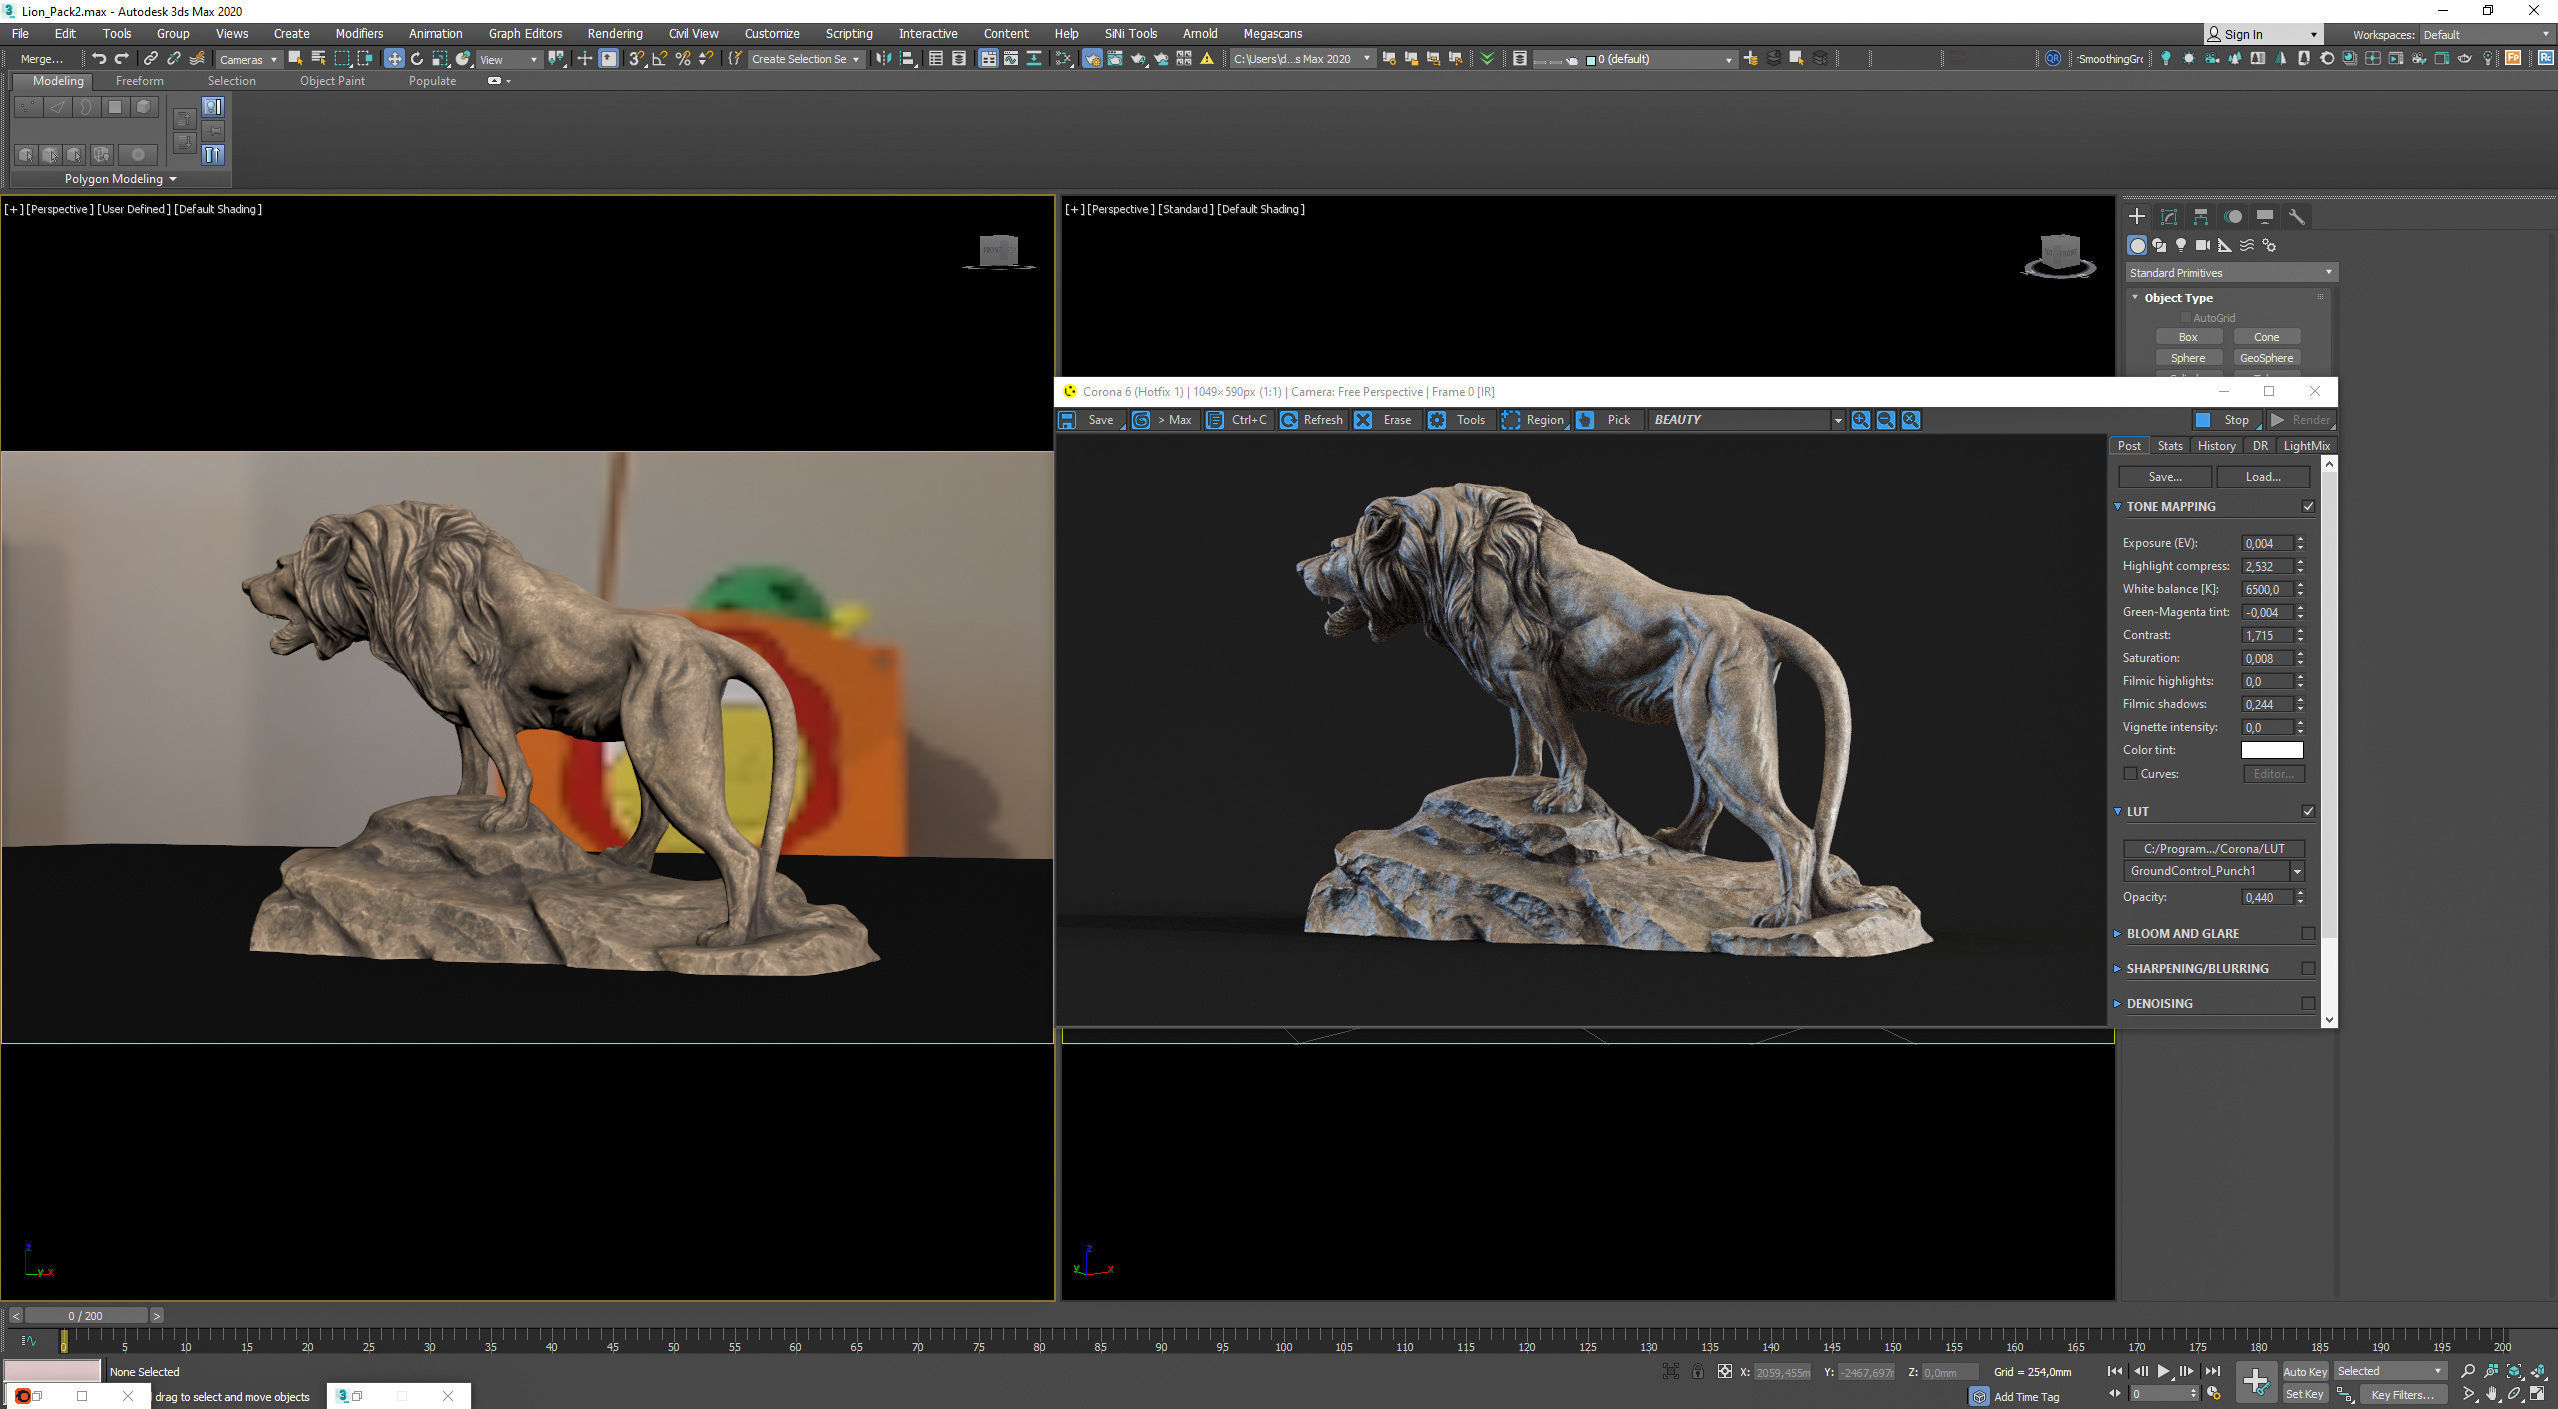Enable Sharpening/Blurring checkbox
2558x1409 pixels.
tap(2308, 969)
